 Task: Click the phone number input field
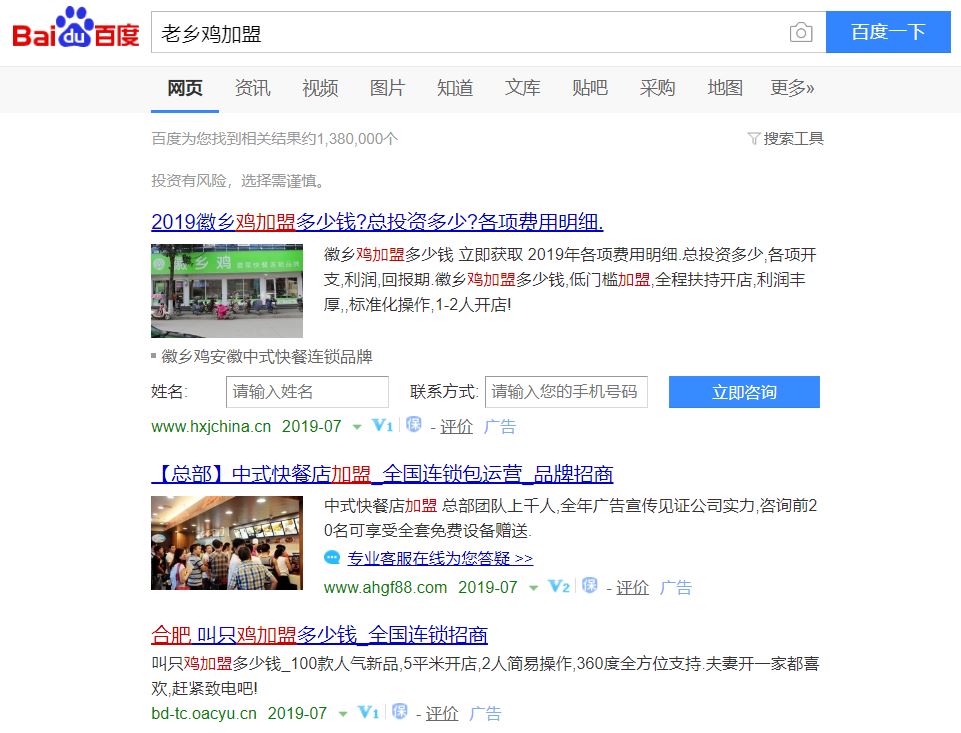pyautogui.click(x=566, y=392)
